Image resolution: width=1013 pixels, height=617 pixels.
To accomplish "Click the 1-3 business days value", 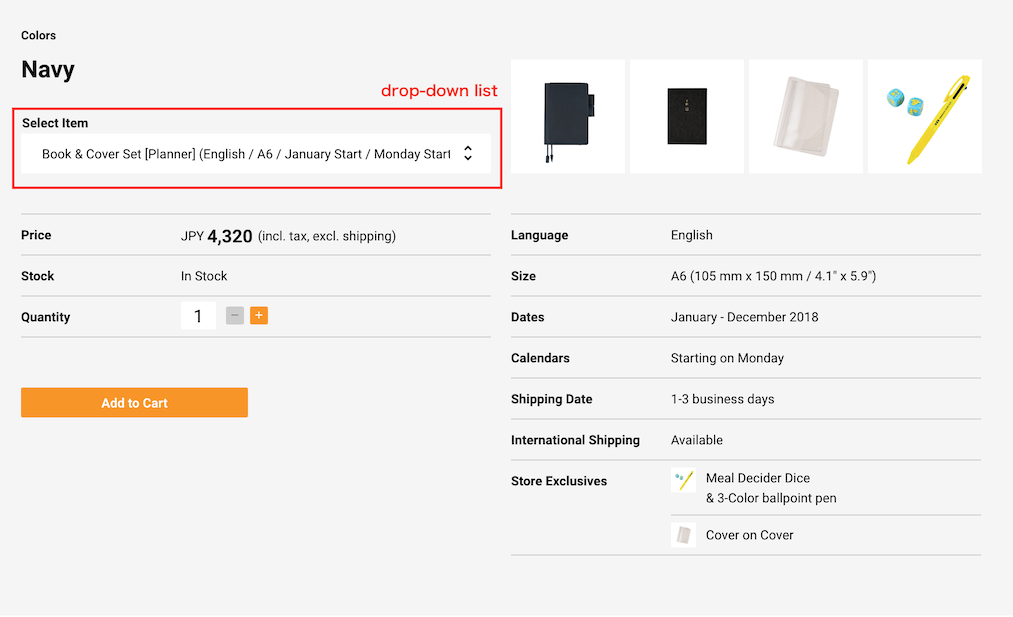I will pos(722,399).
